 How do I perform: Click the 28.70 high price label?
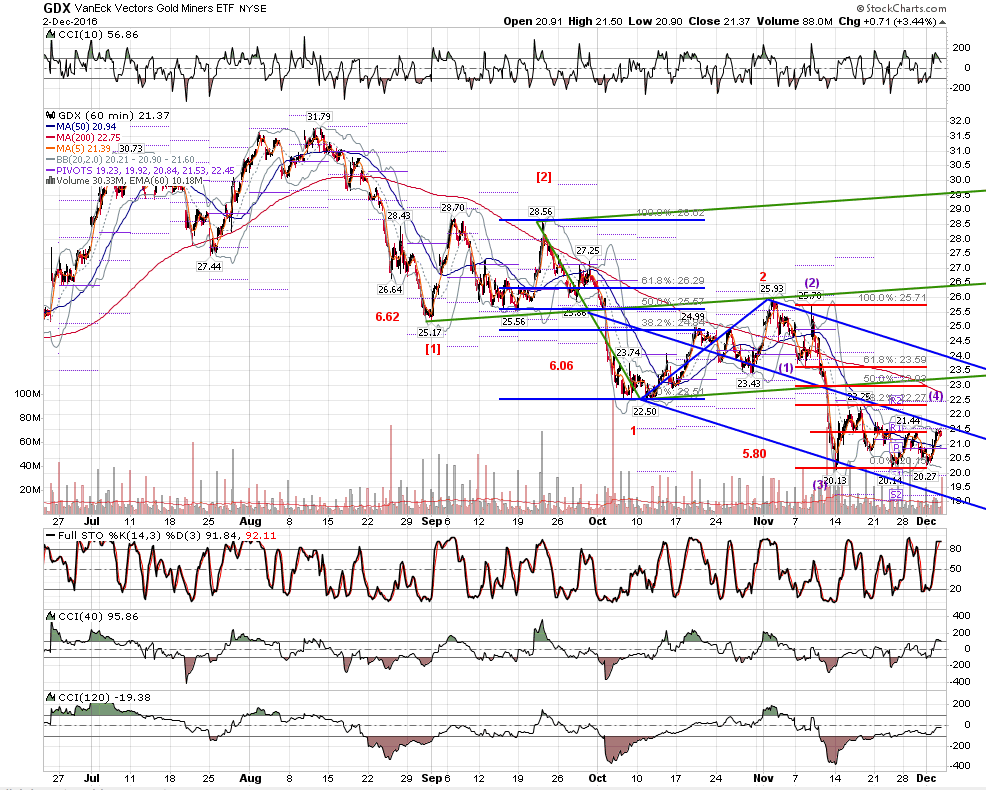453,208
